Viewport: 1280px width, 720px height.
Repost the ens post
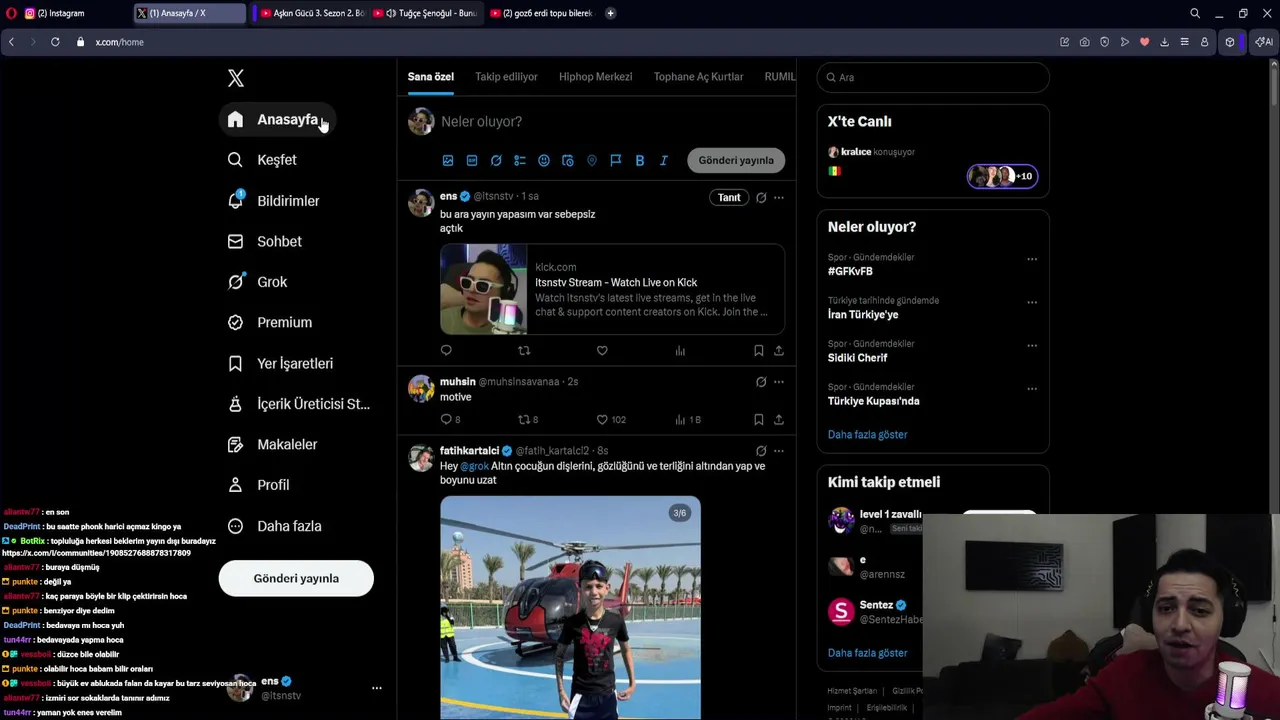pyautogui.click(x=524, y=350)
